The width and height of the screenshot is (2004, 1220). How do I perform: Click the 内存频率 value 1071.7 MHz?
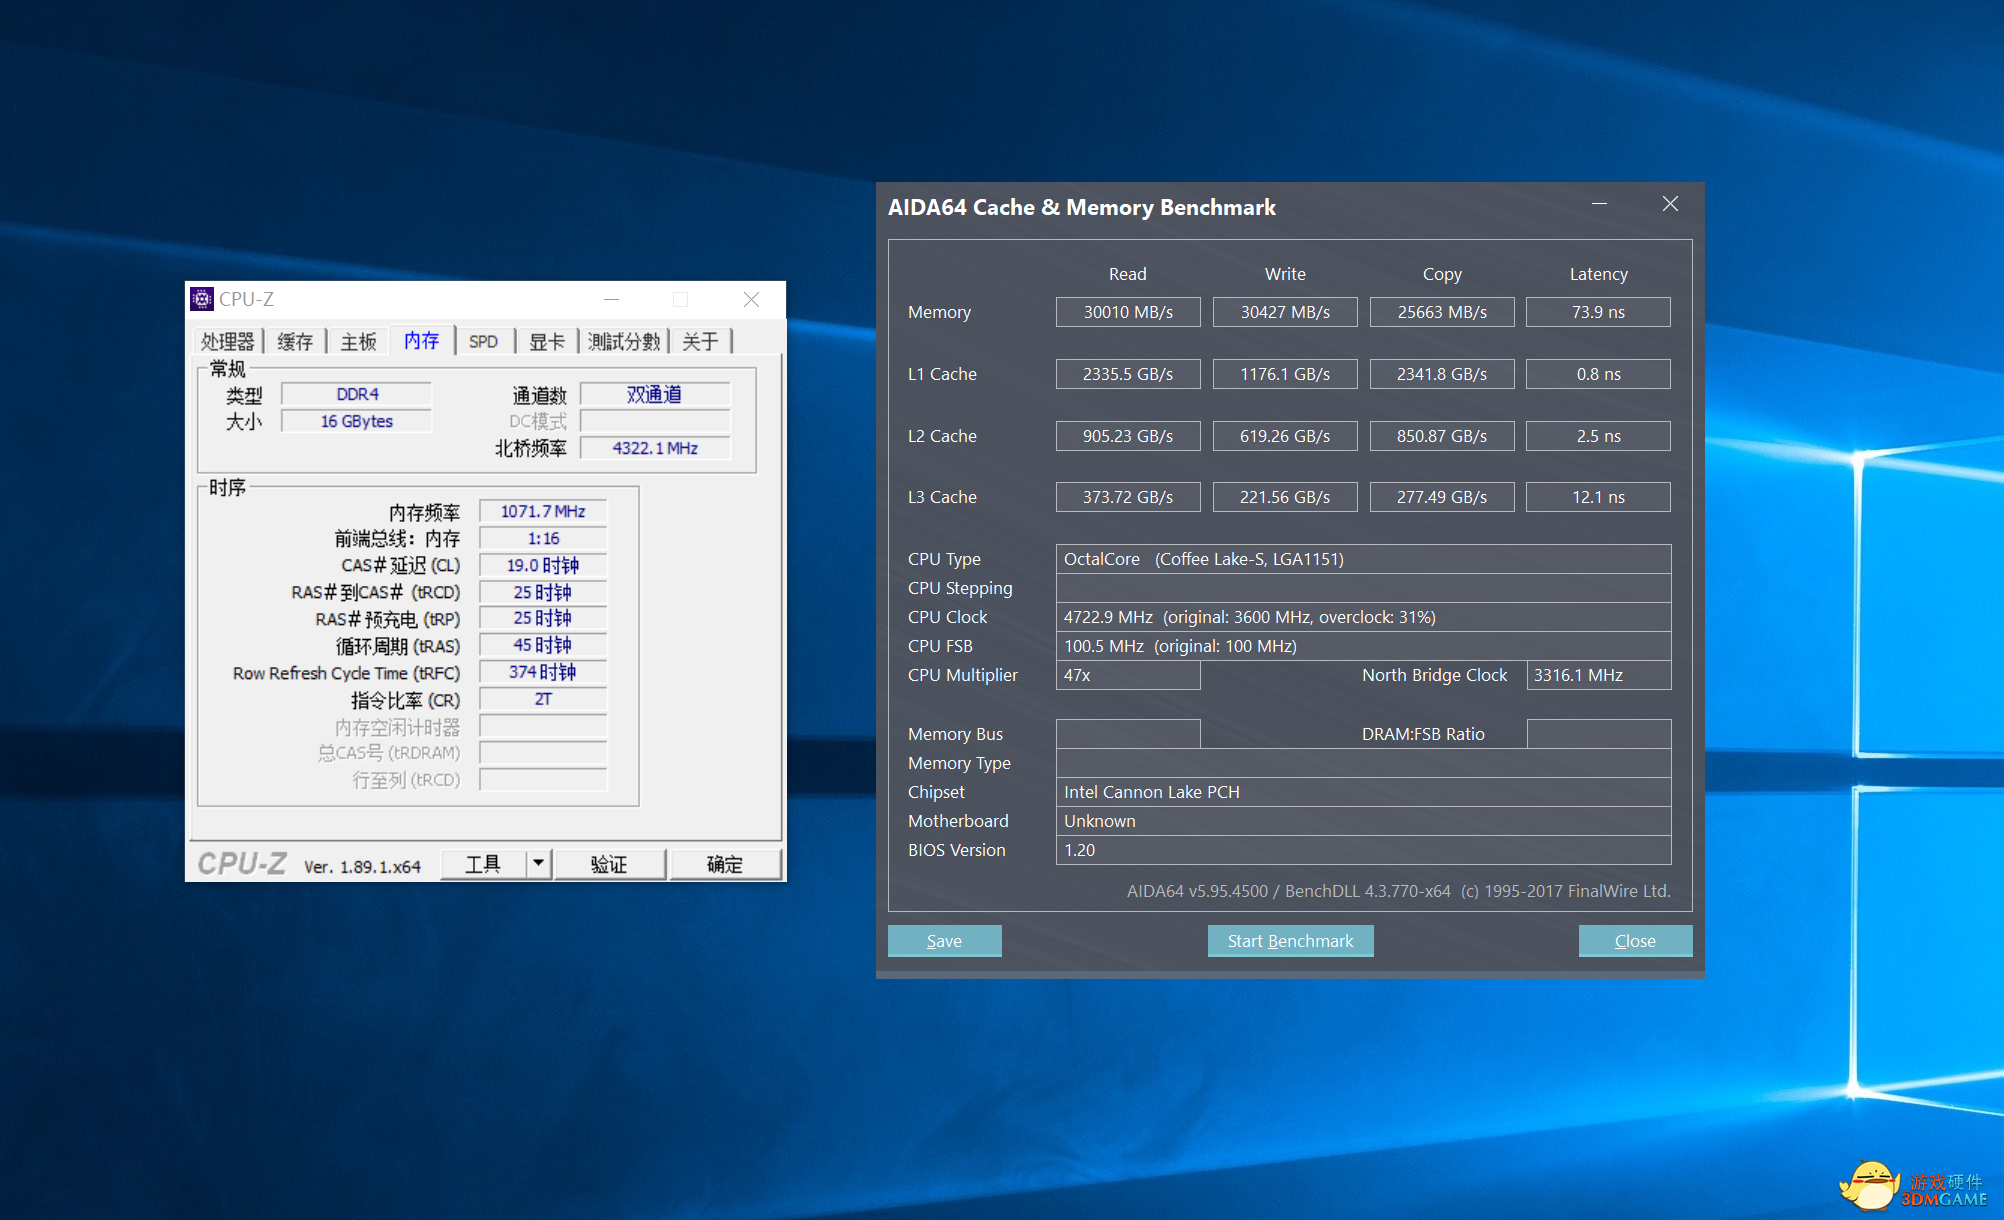543,511
